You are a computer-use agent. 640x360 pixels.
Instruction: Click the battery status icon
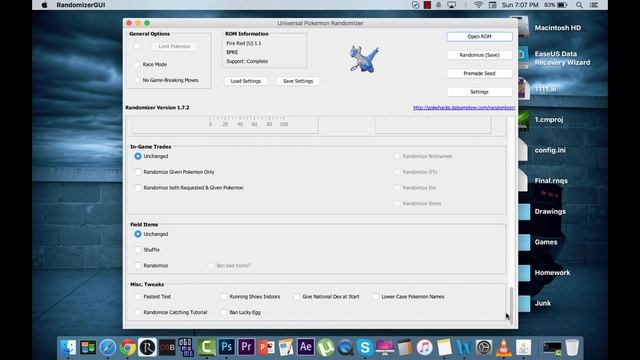click(562, 5)
